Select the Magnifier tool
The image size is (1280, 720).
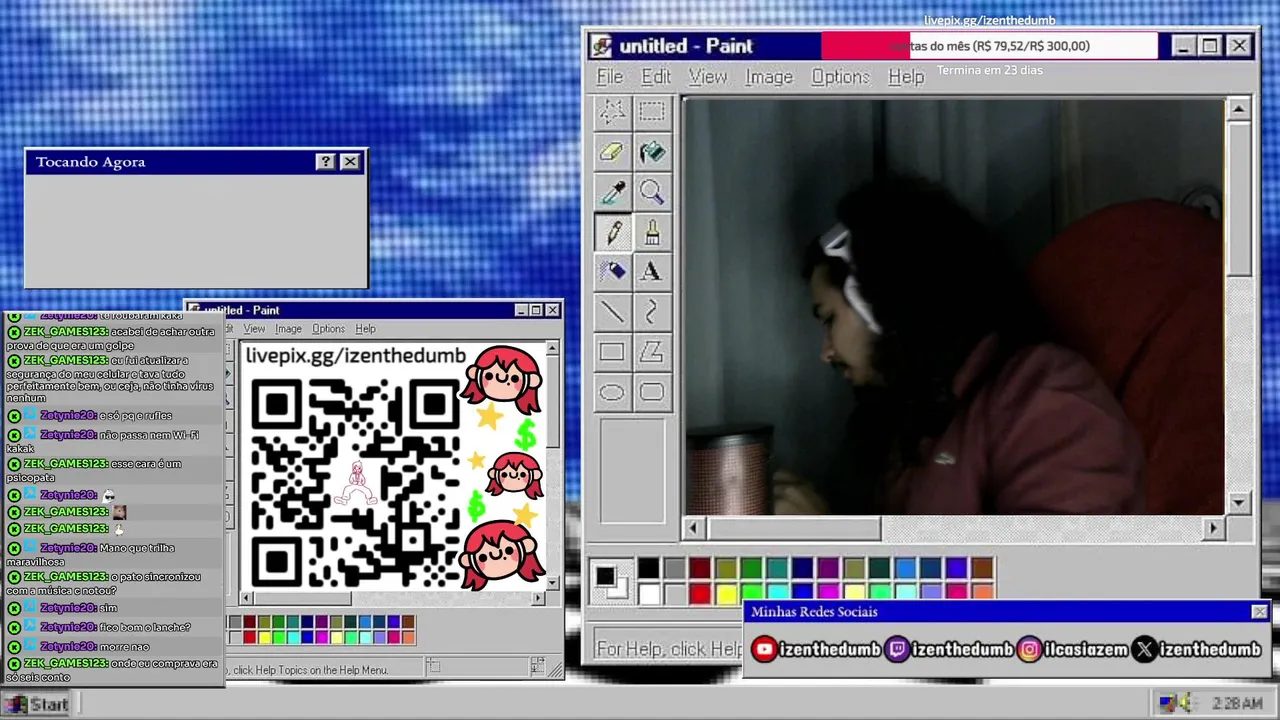point(652,192)
